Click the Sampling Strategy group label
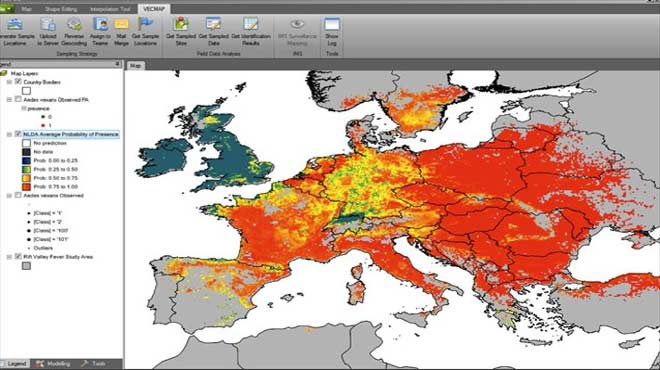660x370 pixels. tap(77, 54)
